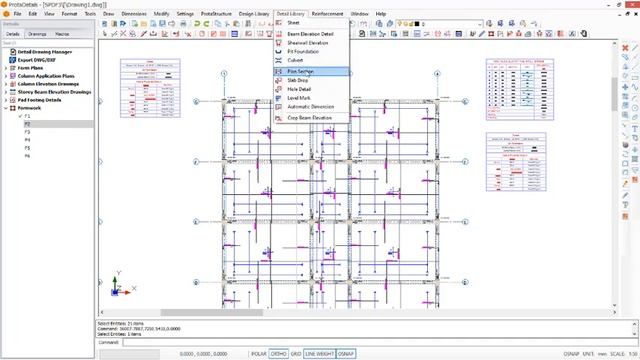
Task: Select Shearwall Elevation entry
Action: point(311,43)
